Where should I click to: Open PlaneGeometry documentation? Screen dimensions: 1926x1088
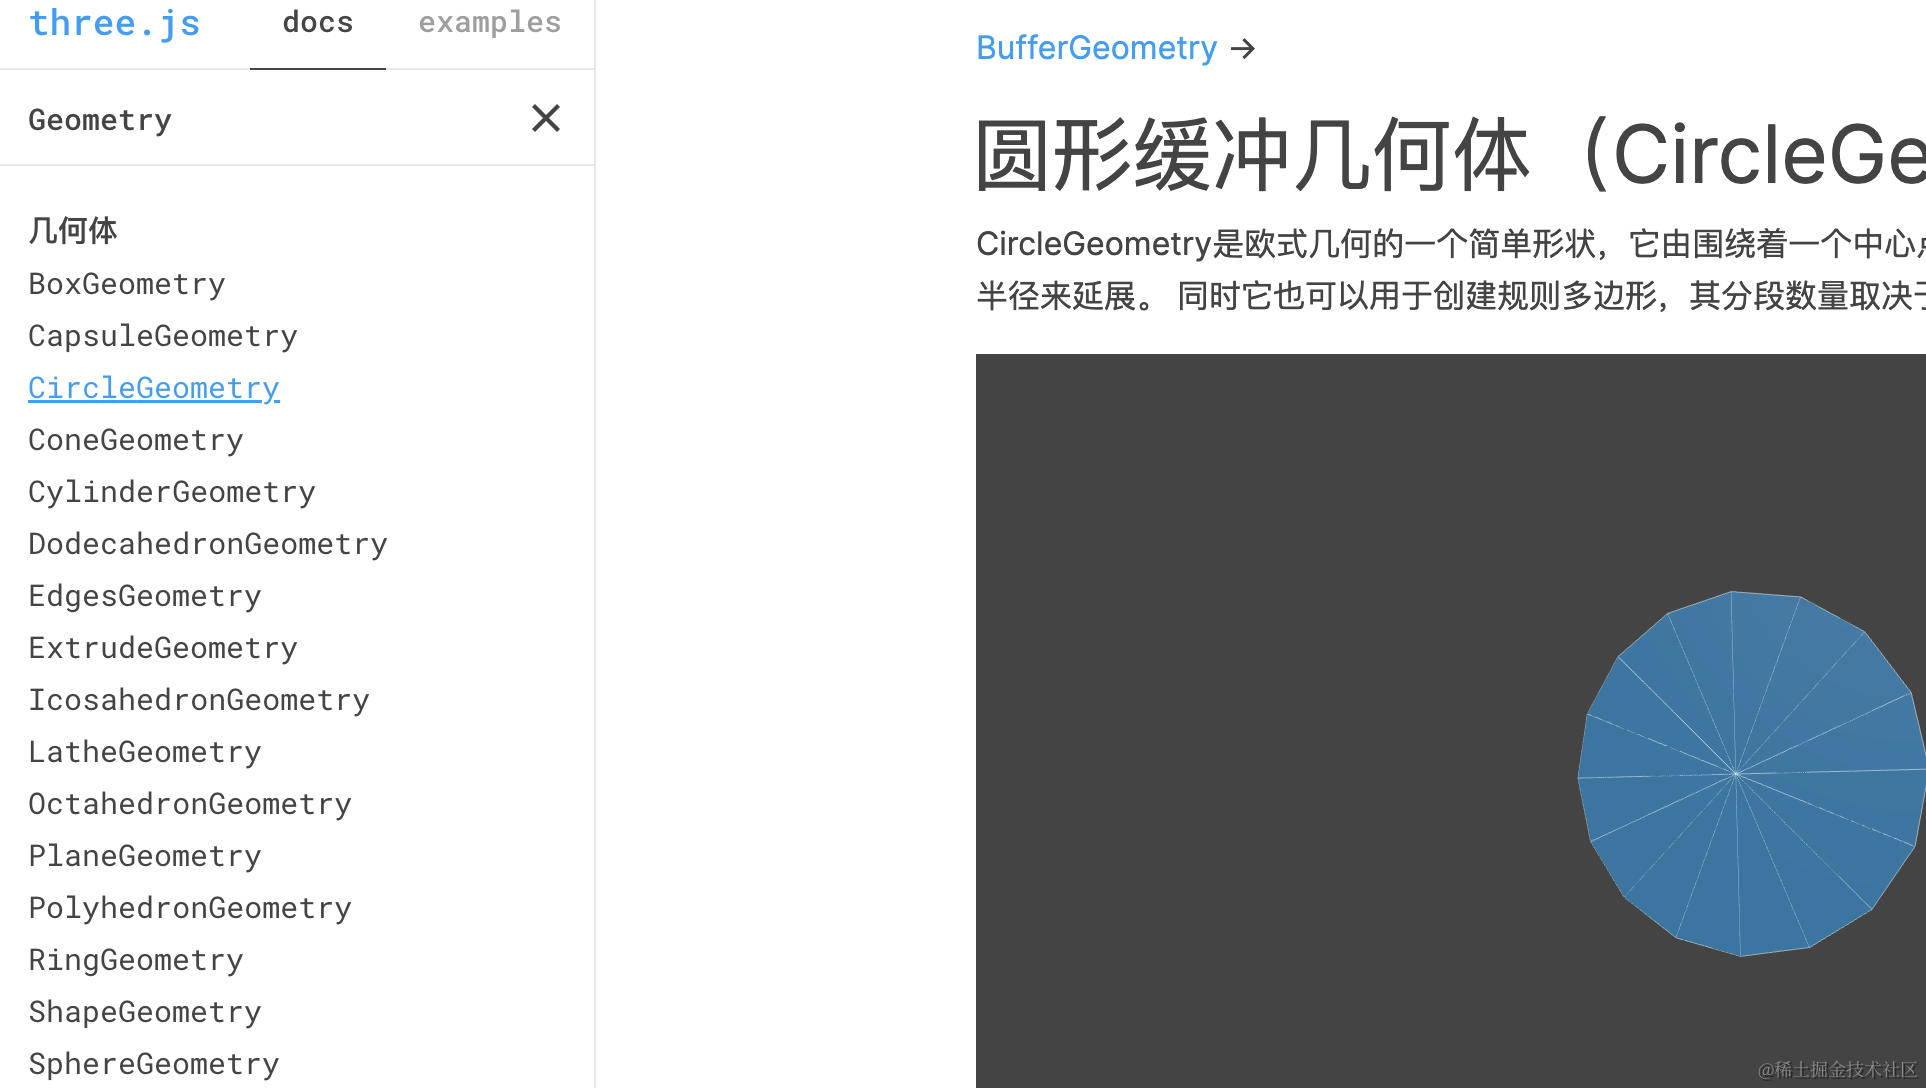[x=145, y=856]
